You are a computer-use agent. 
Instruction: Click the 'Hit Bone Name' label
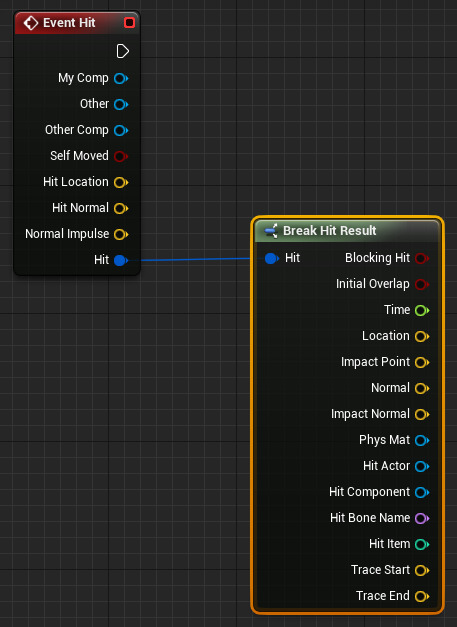[370, 518]
